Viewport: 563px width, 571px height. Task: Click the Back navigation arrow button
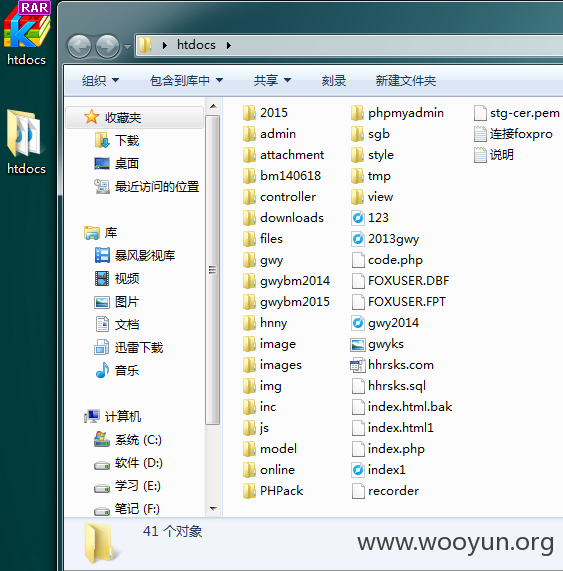[x=79, y=46]
